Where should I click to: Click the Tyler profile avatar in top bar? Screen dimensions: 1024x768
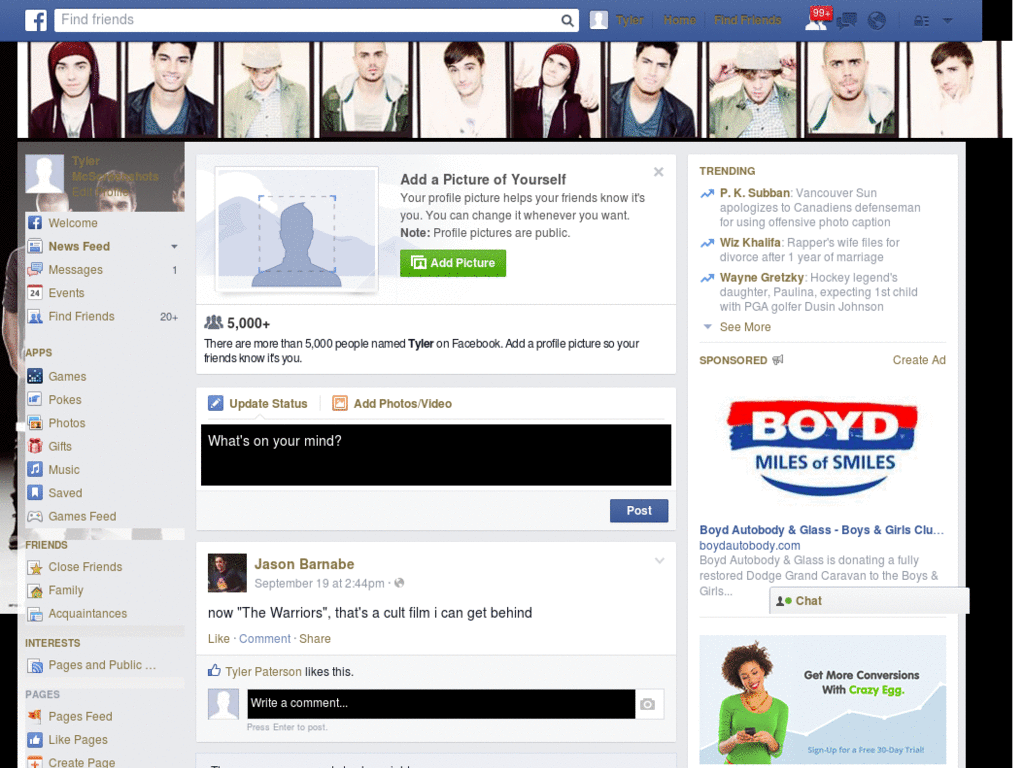pyautogui.click(x=599, y=20)
